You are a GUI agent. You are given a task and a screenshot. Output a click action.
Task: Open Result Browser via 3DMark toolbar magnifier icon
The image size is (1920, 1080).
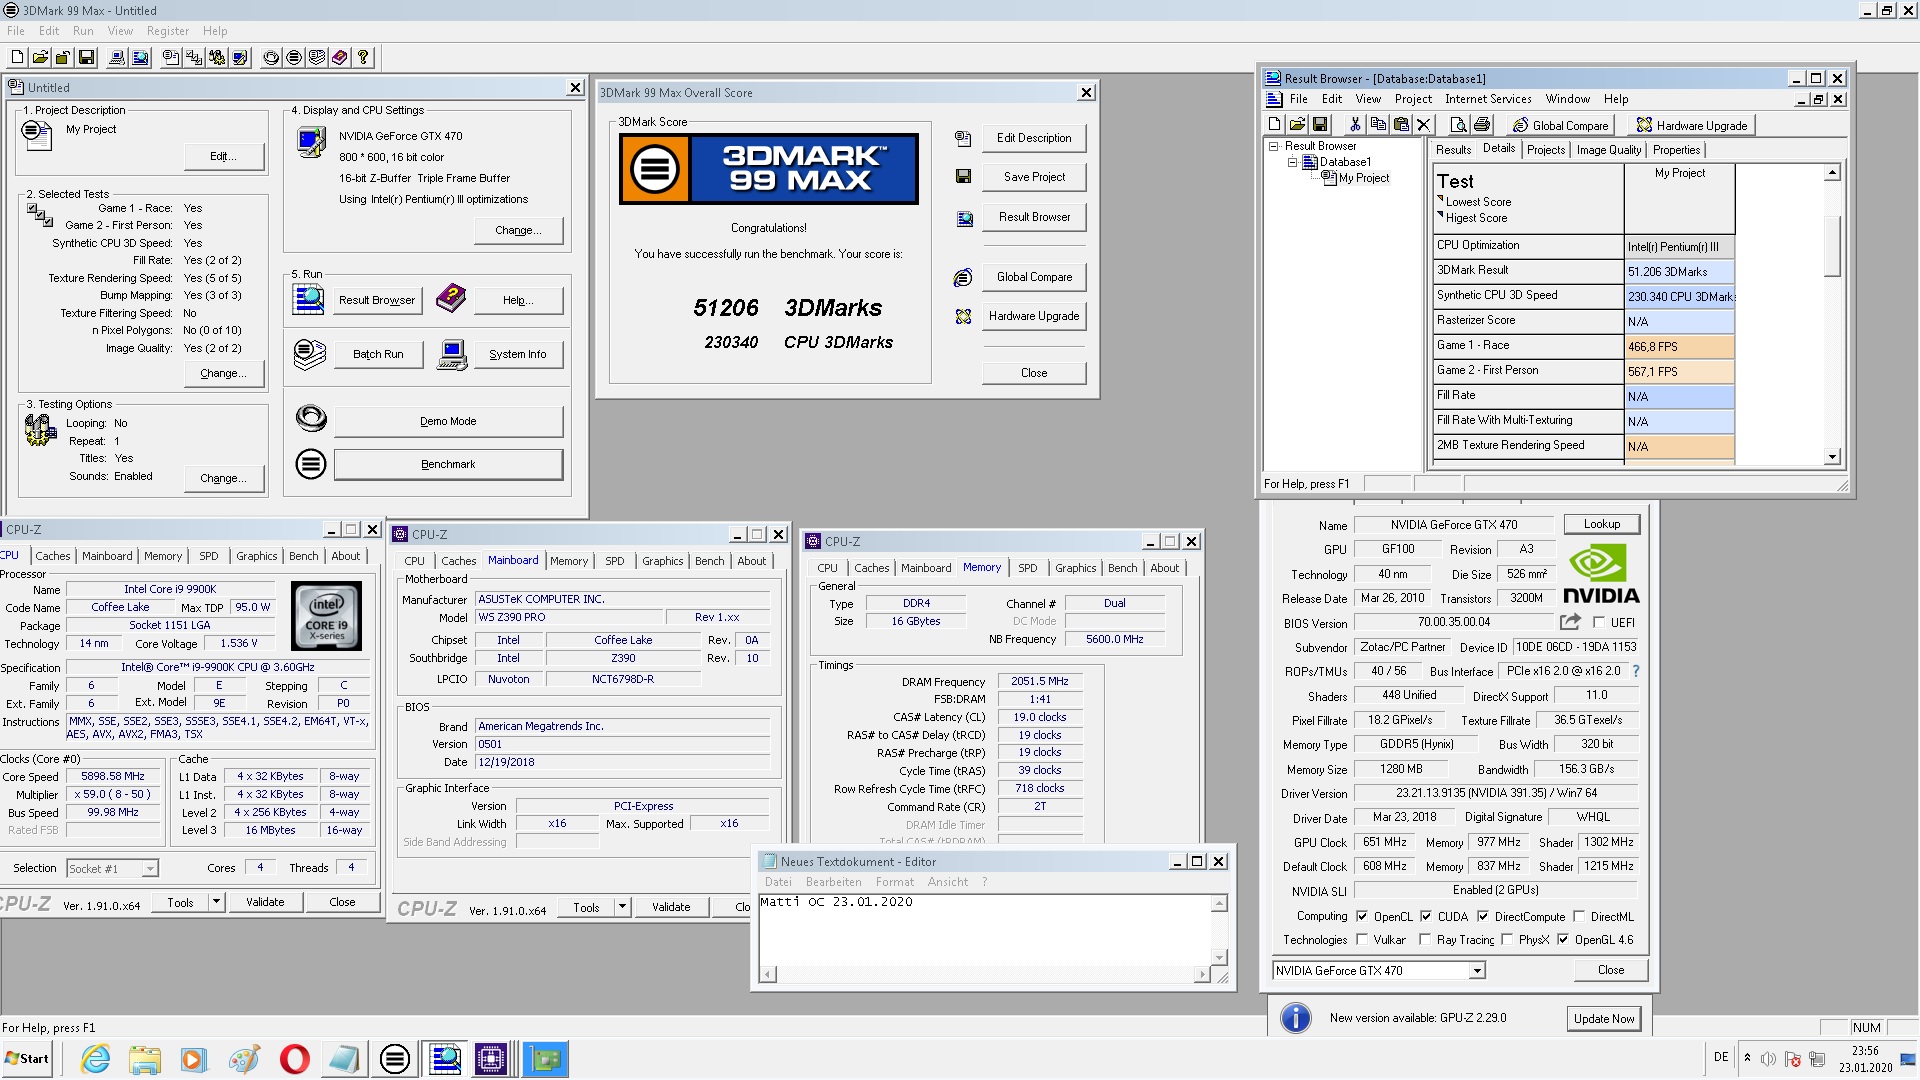click(x=140, y=58)
